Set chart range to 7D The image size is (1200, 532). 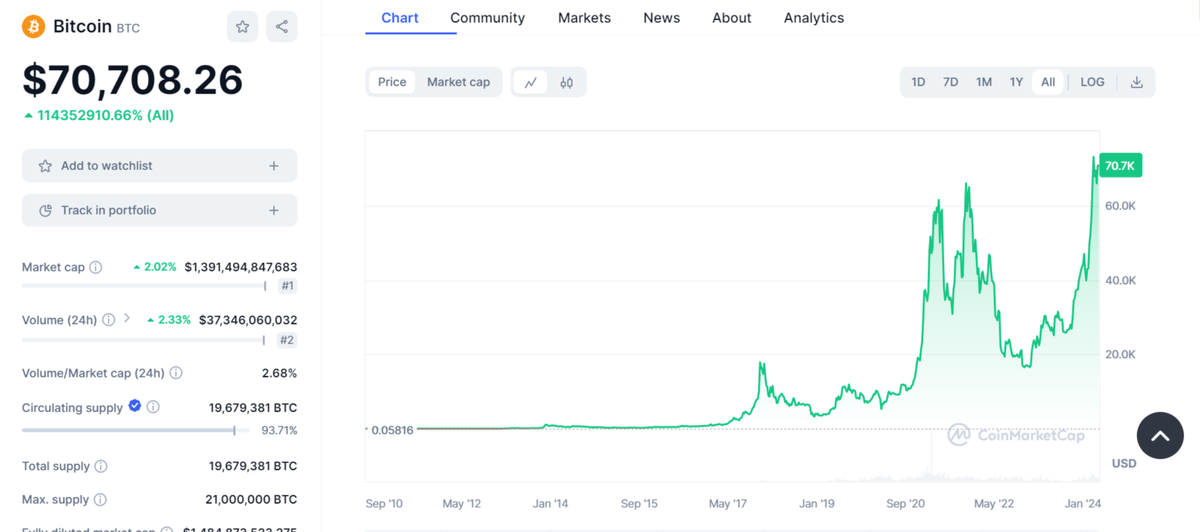coord(951,82)
